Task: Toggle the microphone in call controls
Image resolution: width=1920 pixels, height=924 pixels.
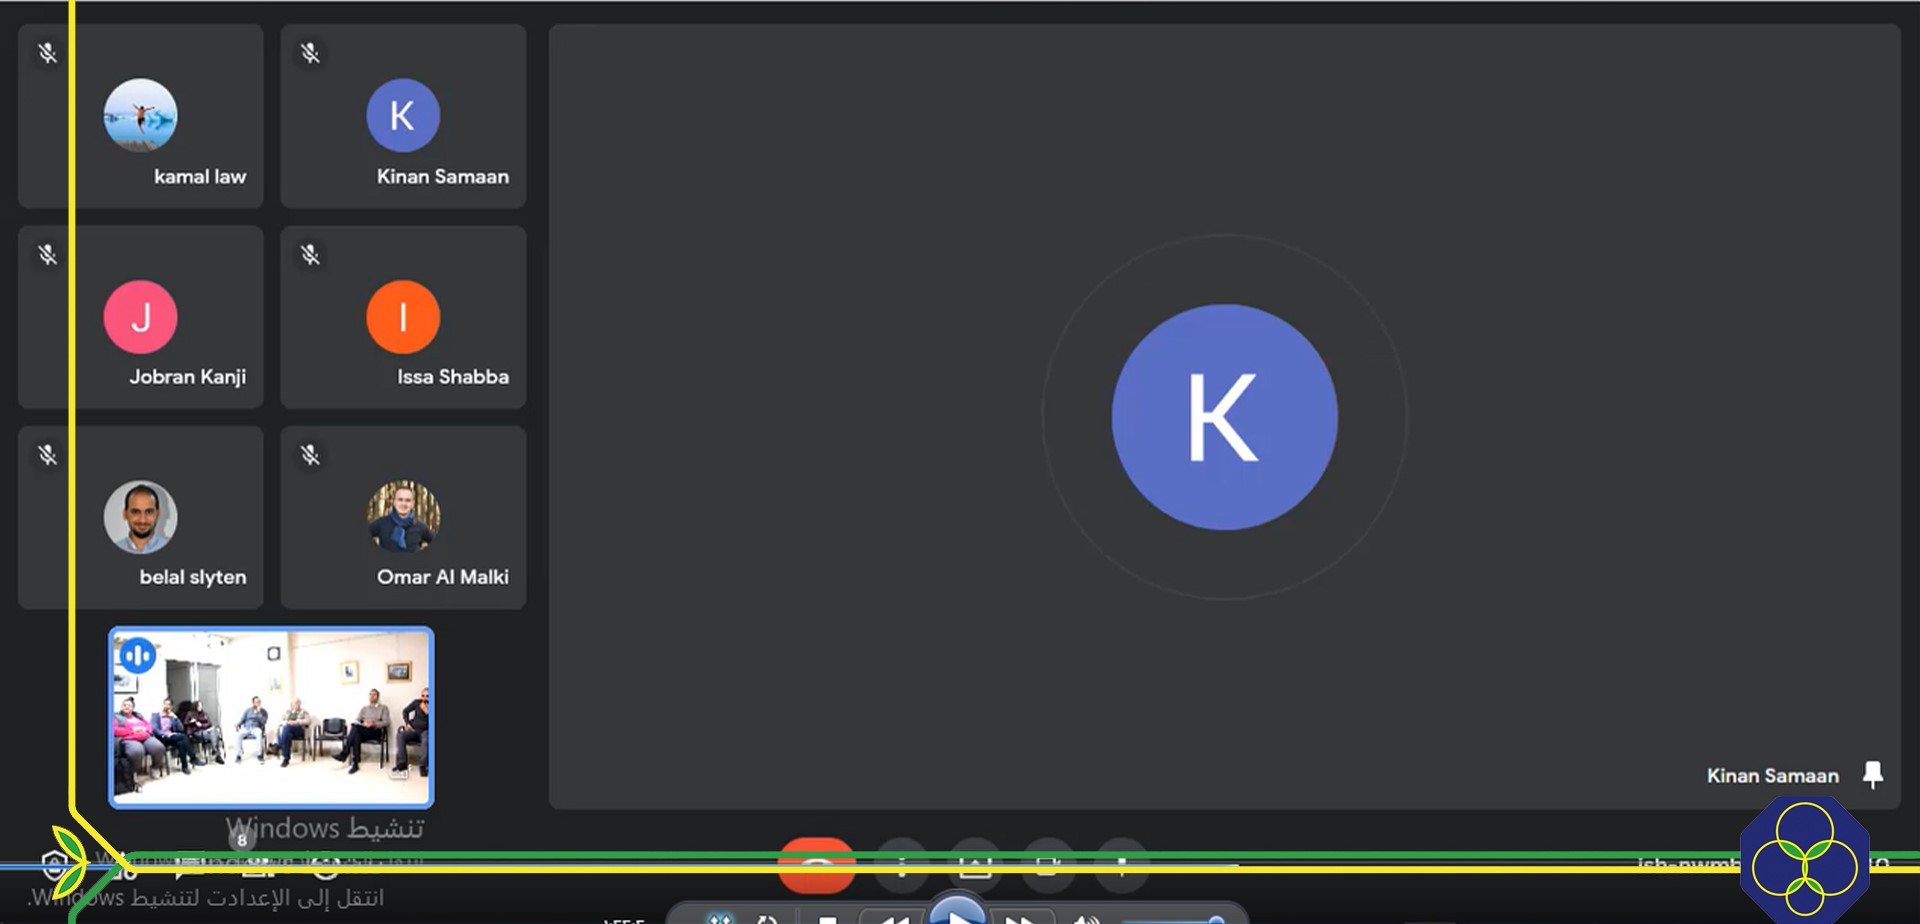Action: (x=1122, y=865)
